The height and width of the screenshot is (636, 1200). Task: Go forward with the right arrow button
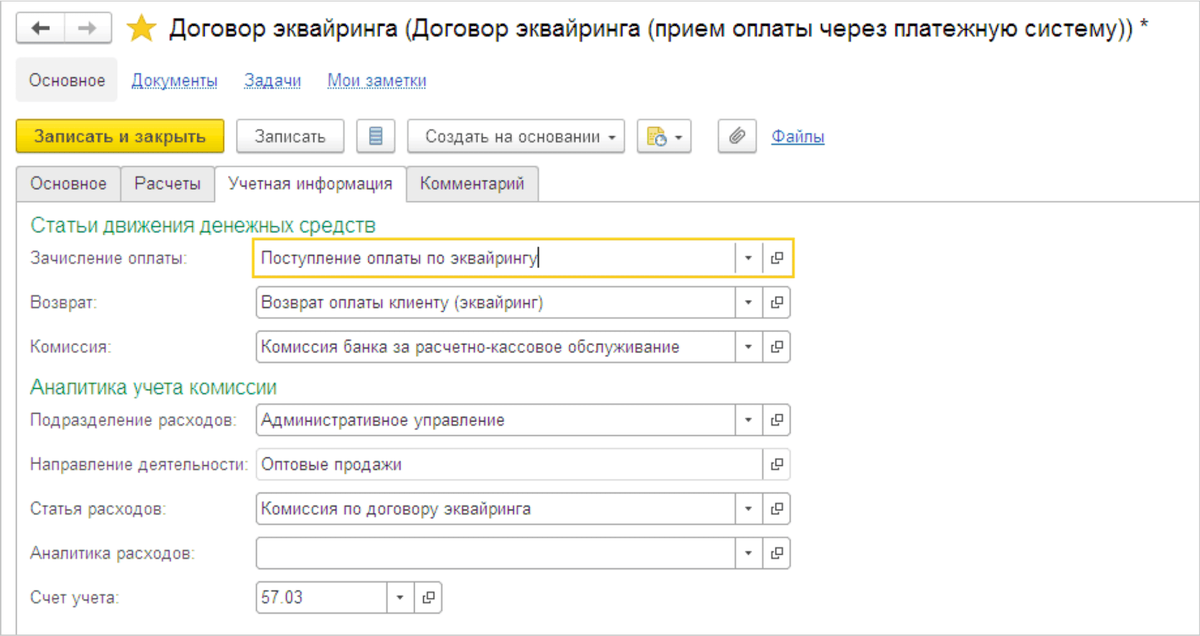(88, 29)
